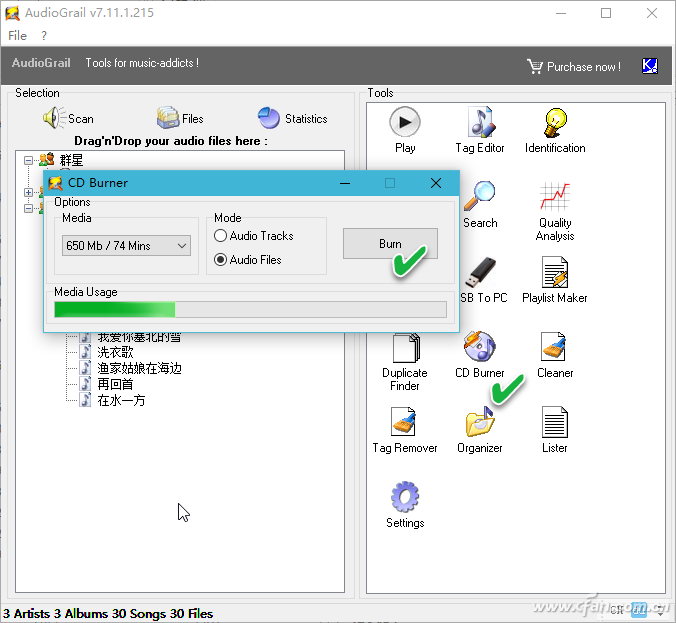Open the Playlist Maker tool
Image resolution: width=676 pixels, height=623 pixels.
(555, 280)
